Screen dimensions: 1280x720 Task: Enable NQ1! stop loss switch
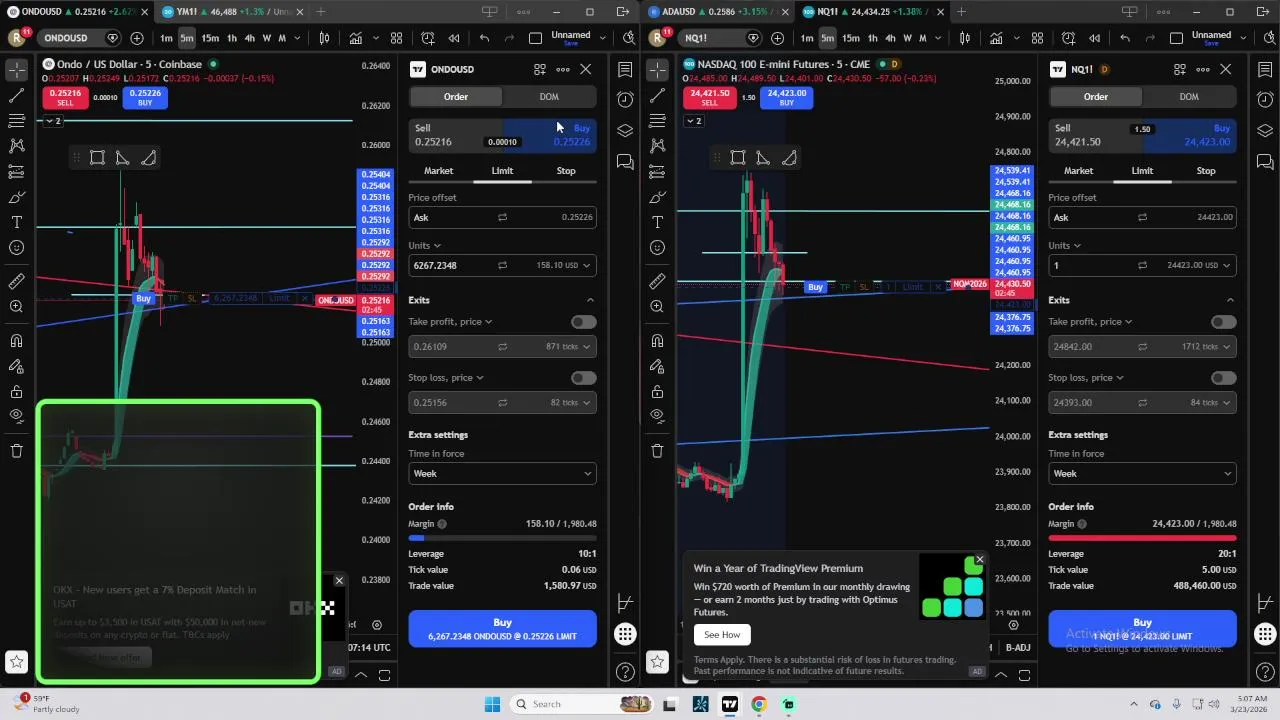[x=1223, y=378]
